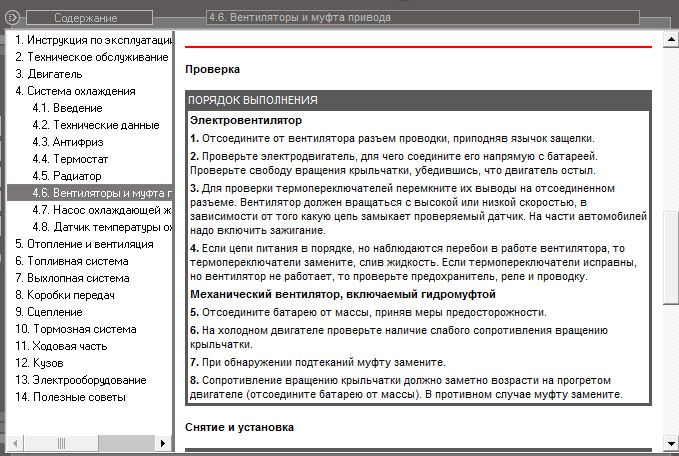Collapse 4. Система охлаждения chapter
This screenshot has width=679, height=456.
(75, 91)
